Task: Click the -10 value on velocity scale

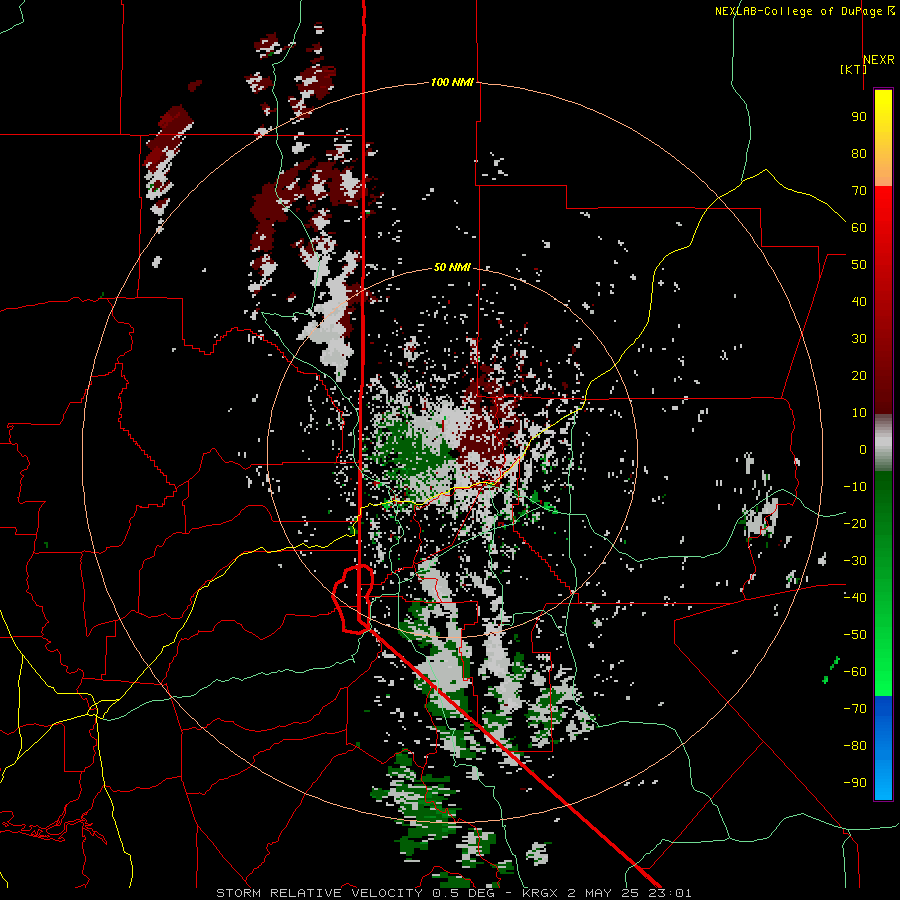Action: [x=855, y=487]
